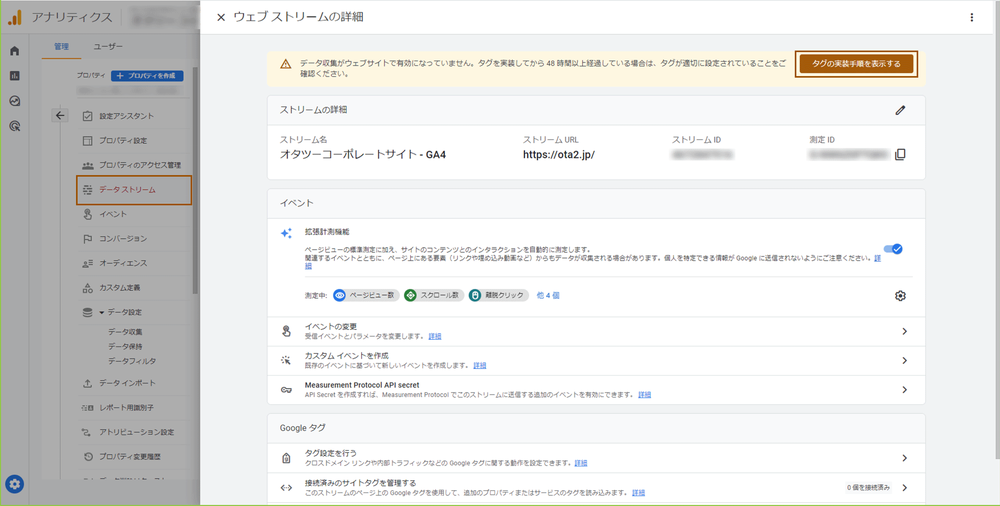Expand the イベントの変更 row chevron
Image resolution: width=1000 pixels, height=506 pixels.
904,331
